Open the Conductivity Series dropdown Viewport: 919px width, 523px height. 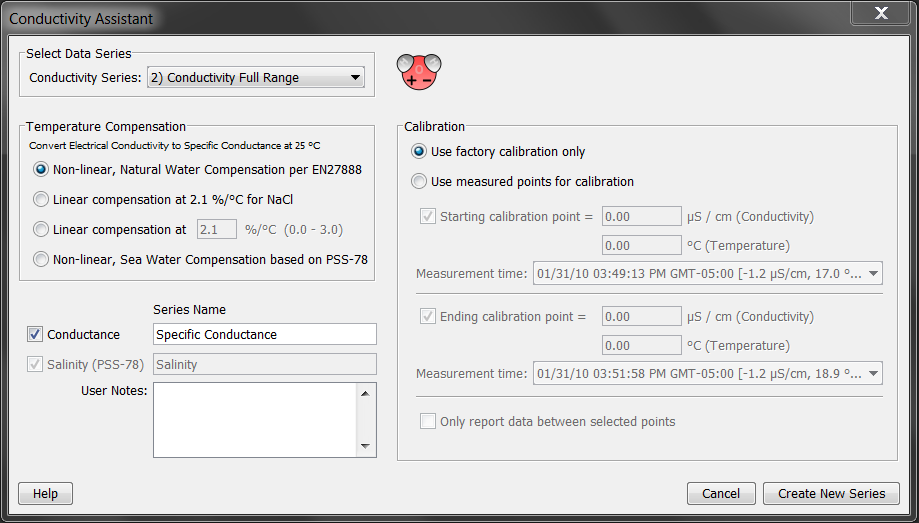tap(255, 78)
